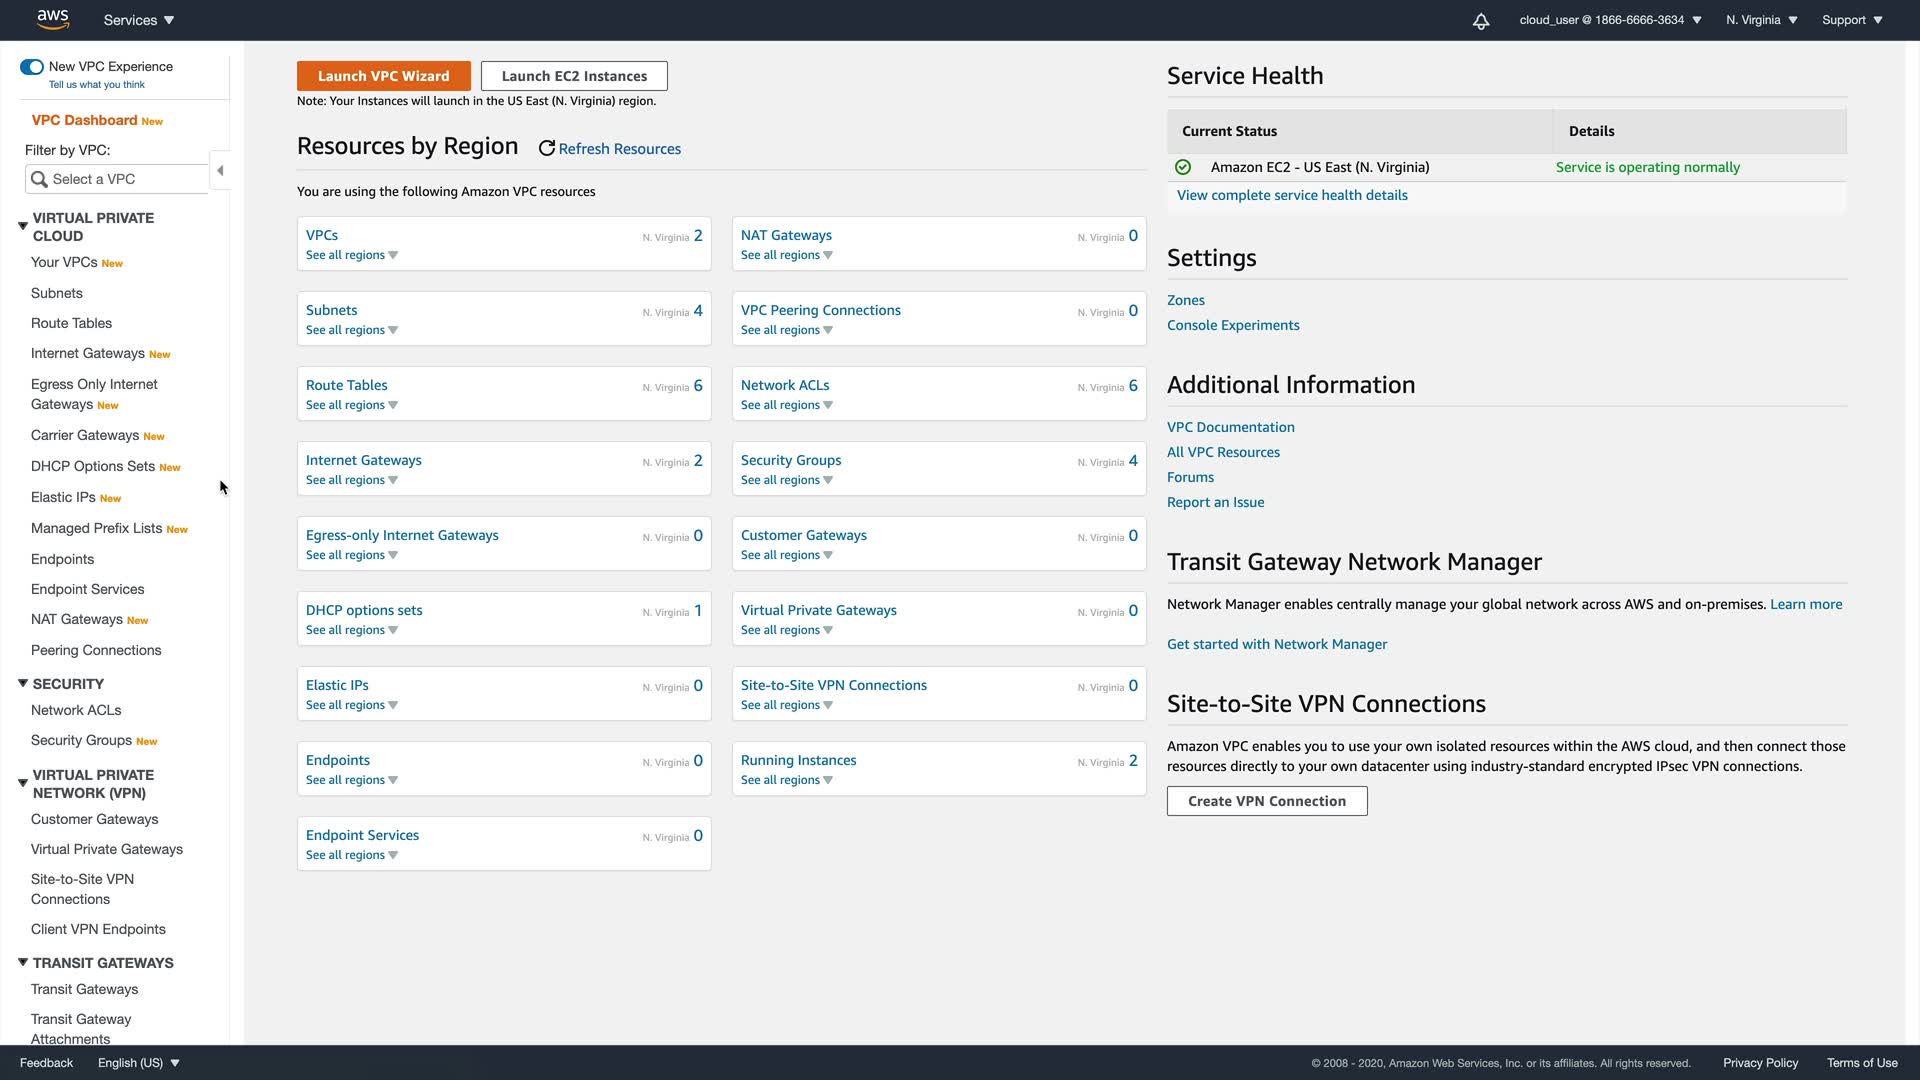The height and width of the screenshot is (1080, 1920).
Task: Click the AWS logo home icon
Action: pos(53,19)
